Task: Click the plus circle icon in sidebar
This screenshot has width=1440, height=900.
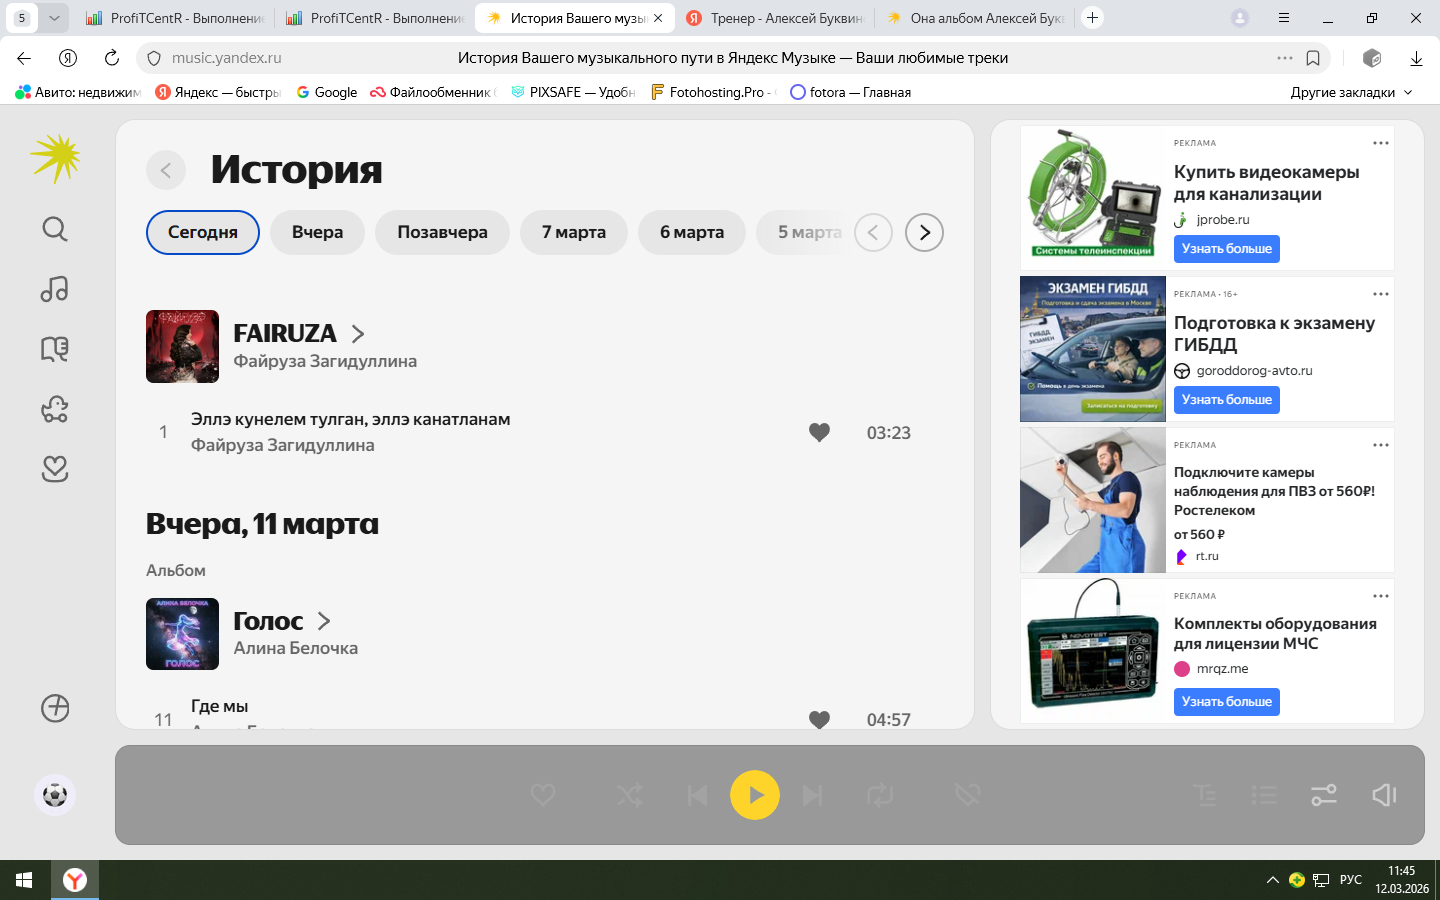Action: point(55,708)
